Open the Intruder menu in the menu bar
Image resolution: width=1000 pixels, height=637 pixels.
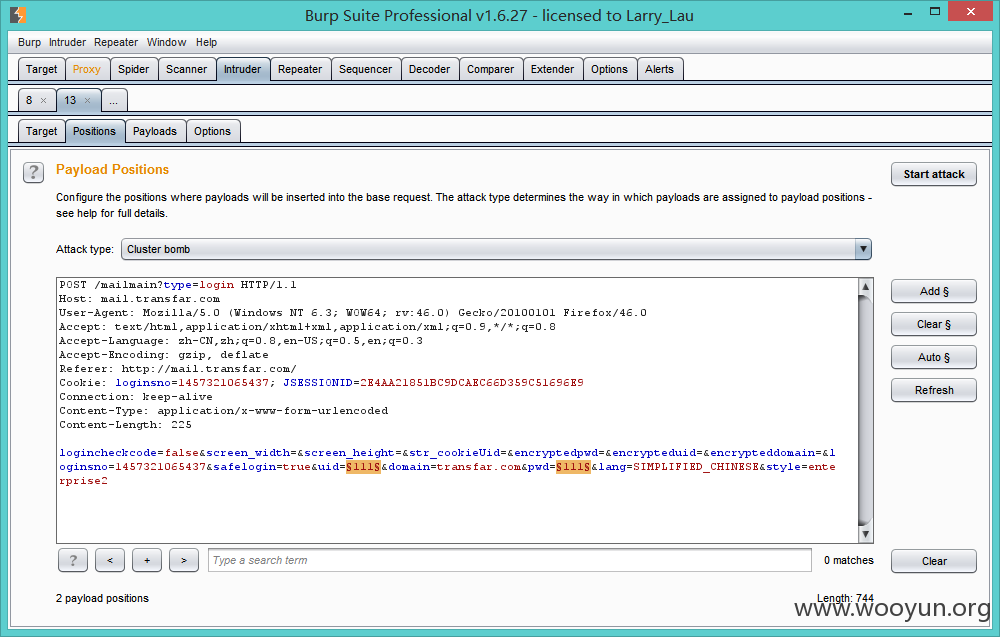[67, 42]
